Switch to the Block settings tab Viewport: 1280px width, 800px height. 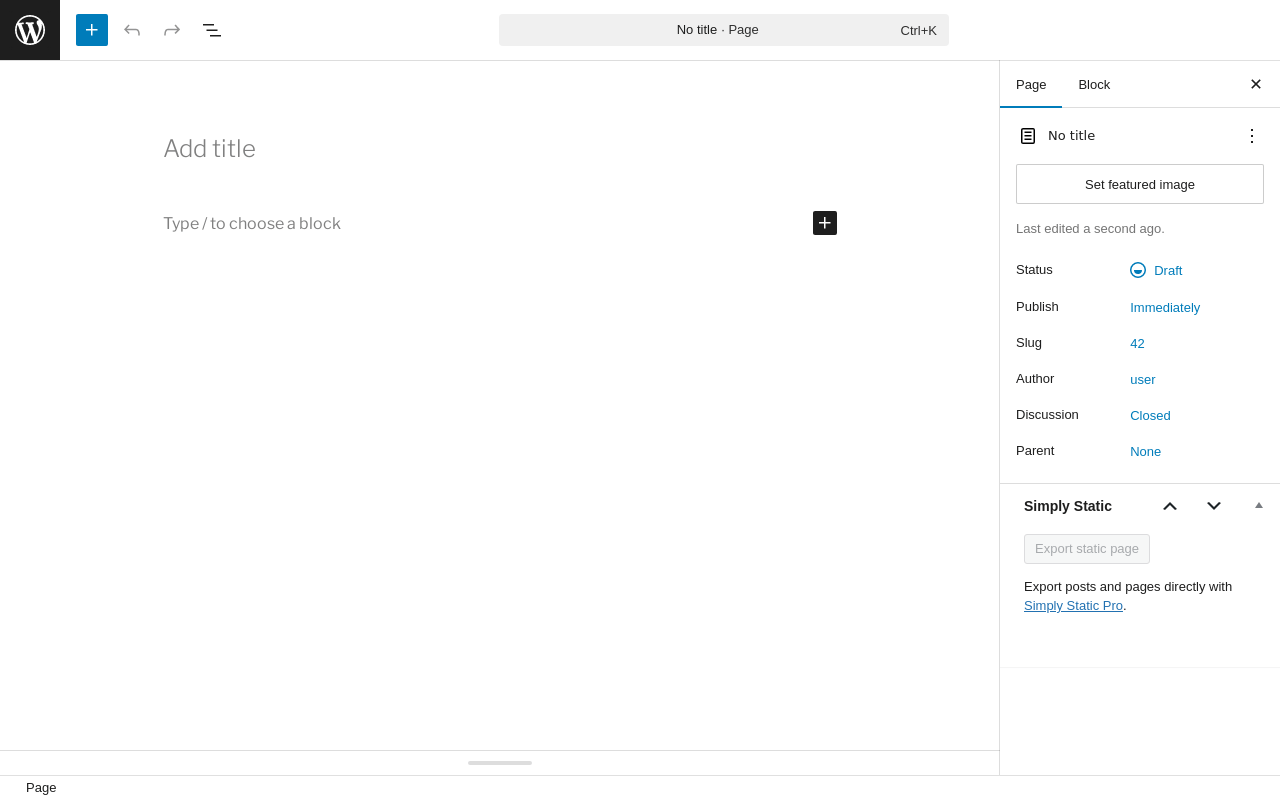pyautogui.click(x=1094, y=84)
